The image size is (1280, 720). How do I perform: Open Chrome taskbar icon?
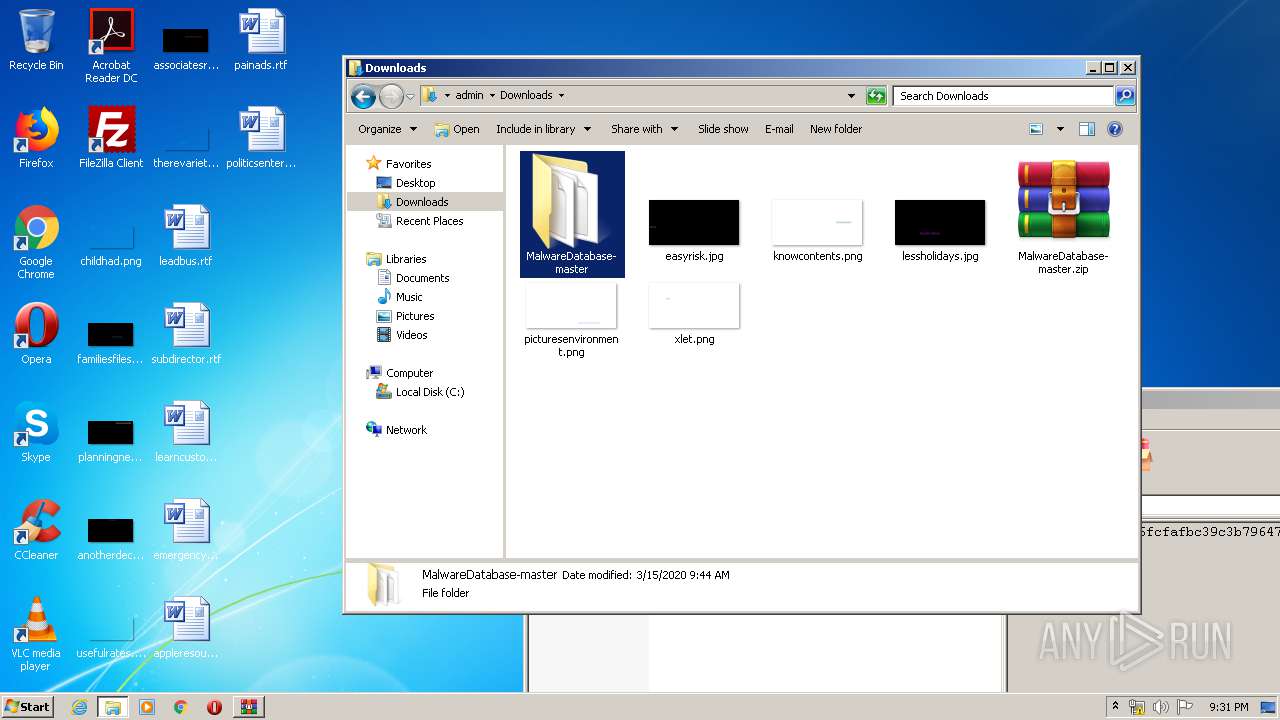pos(181,707)
